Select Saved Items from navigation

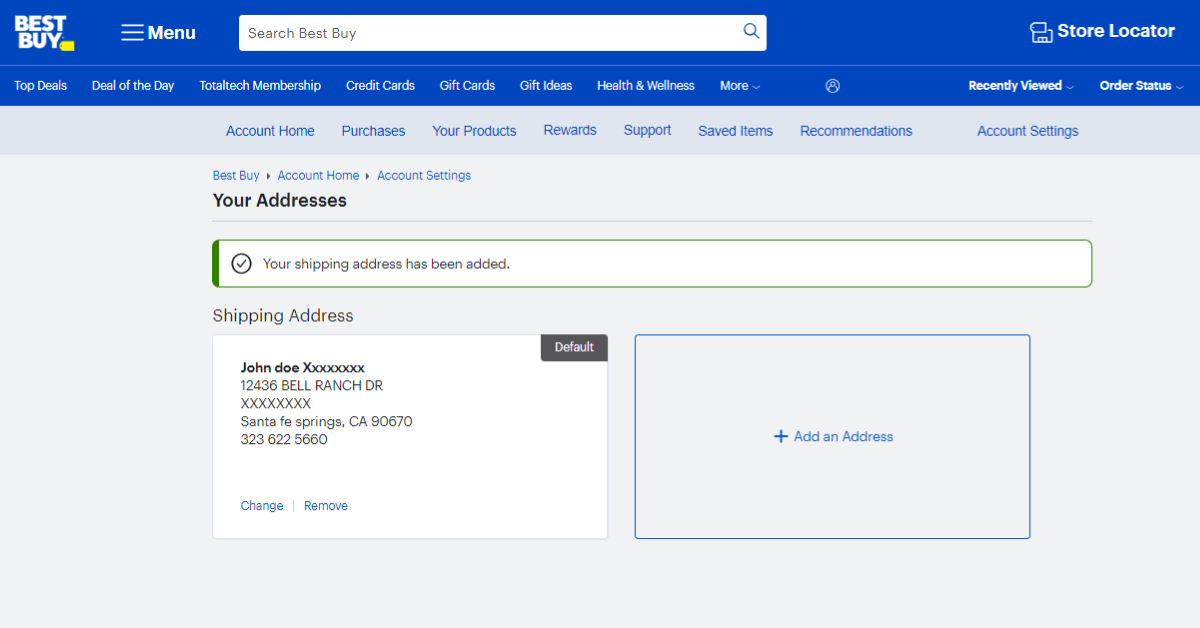tap(735, 130)
